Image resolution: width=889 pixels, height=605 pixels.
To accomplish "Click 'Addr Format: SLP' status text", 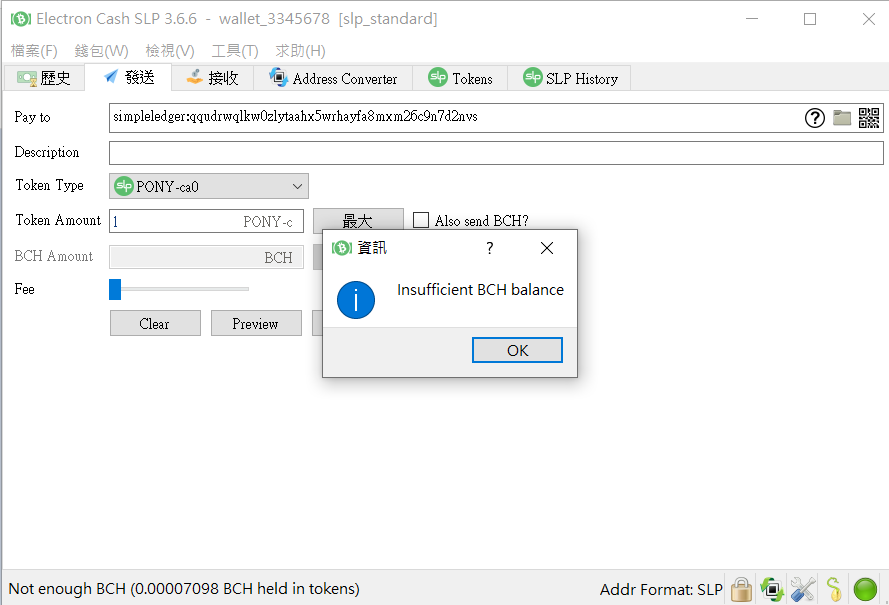I will [661, 590].
